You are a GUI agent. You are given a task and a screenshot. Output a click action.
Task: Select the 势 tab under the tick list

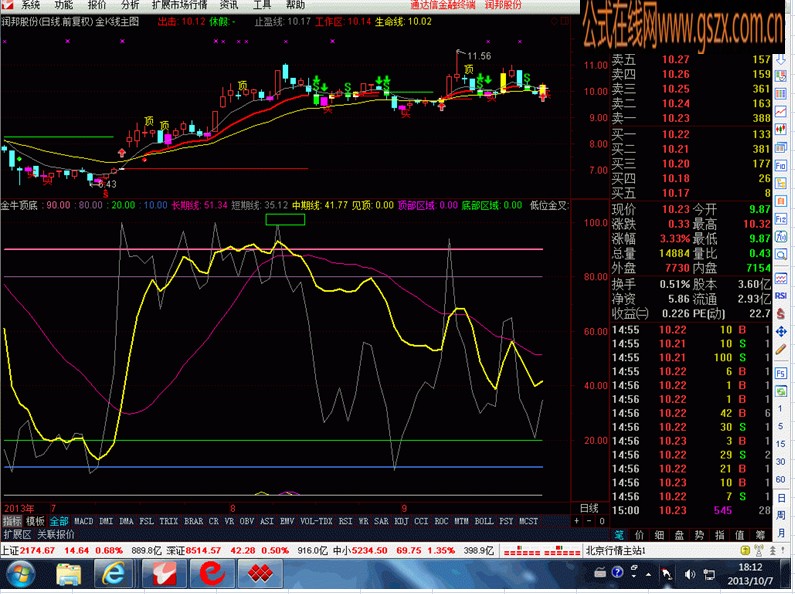(x=699, y=535)
